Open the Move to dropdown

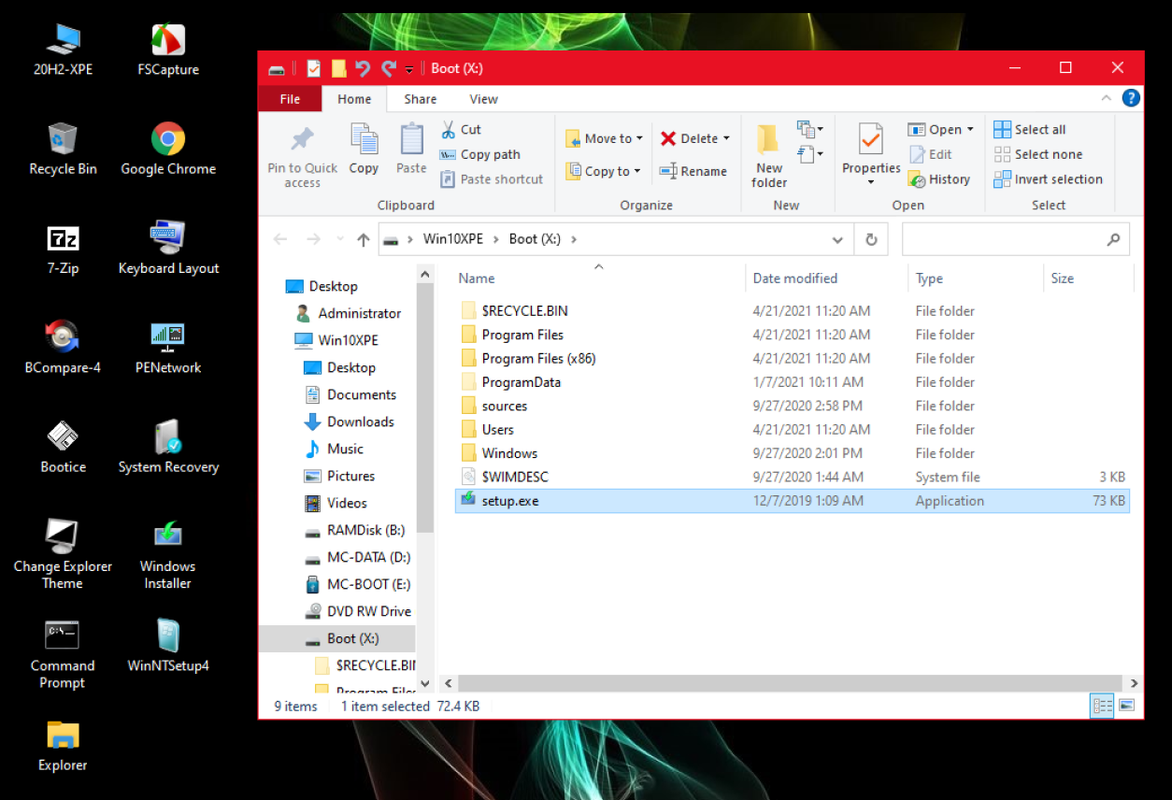(604, 138)
